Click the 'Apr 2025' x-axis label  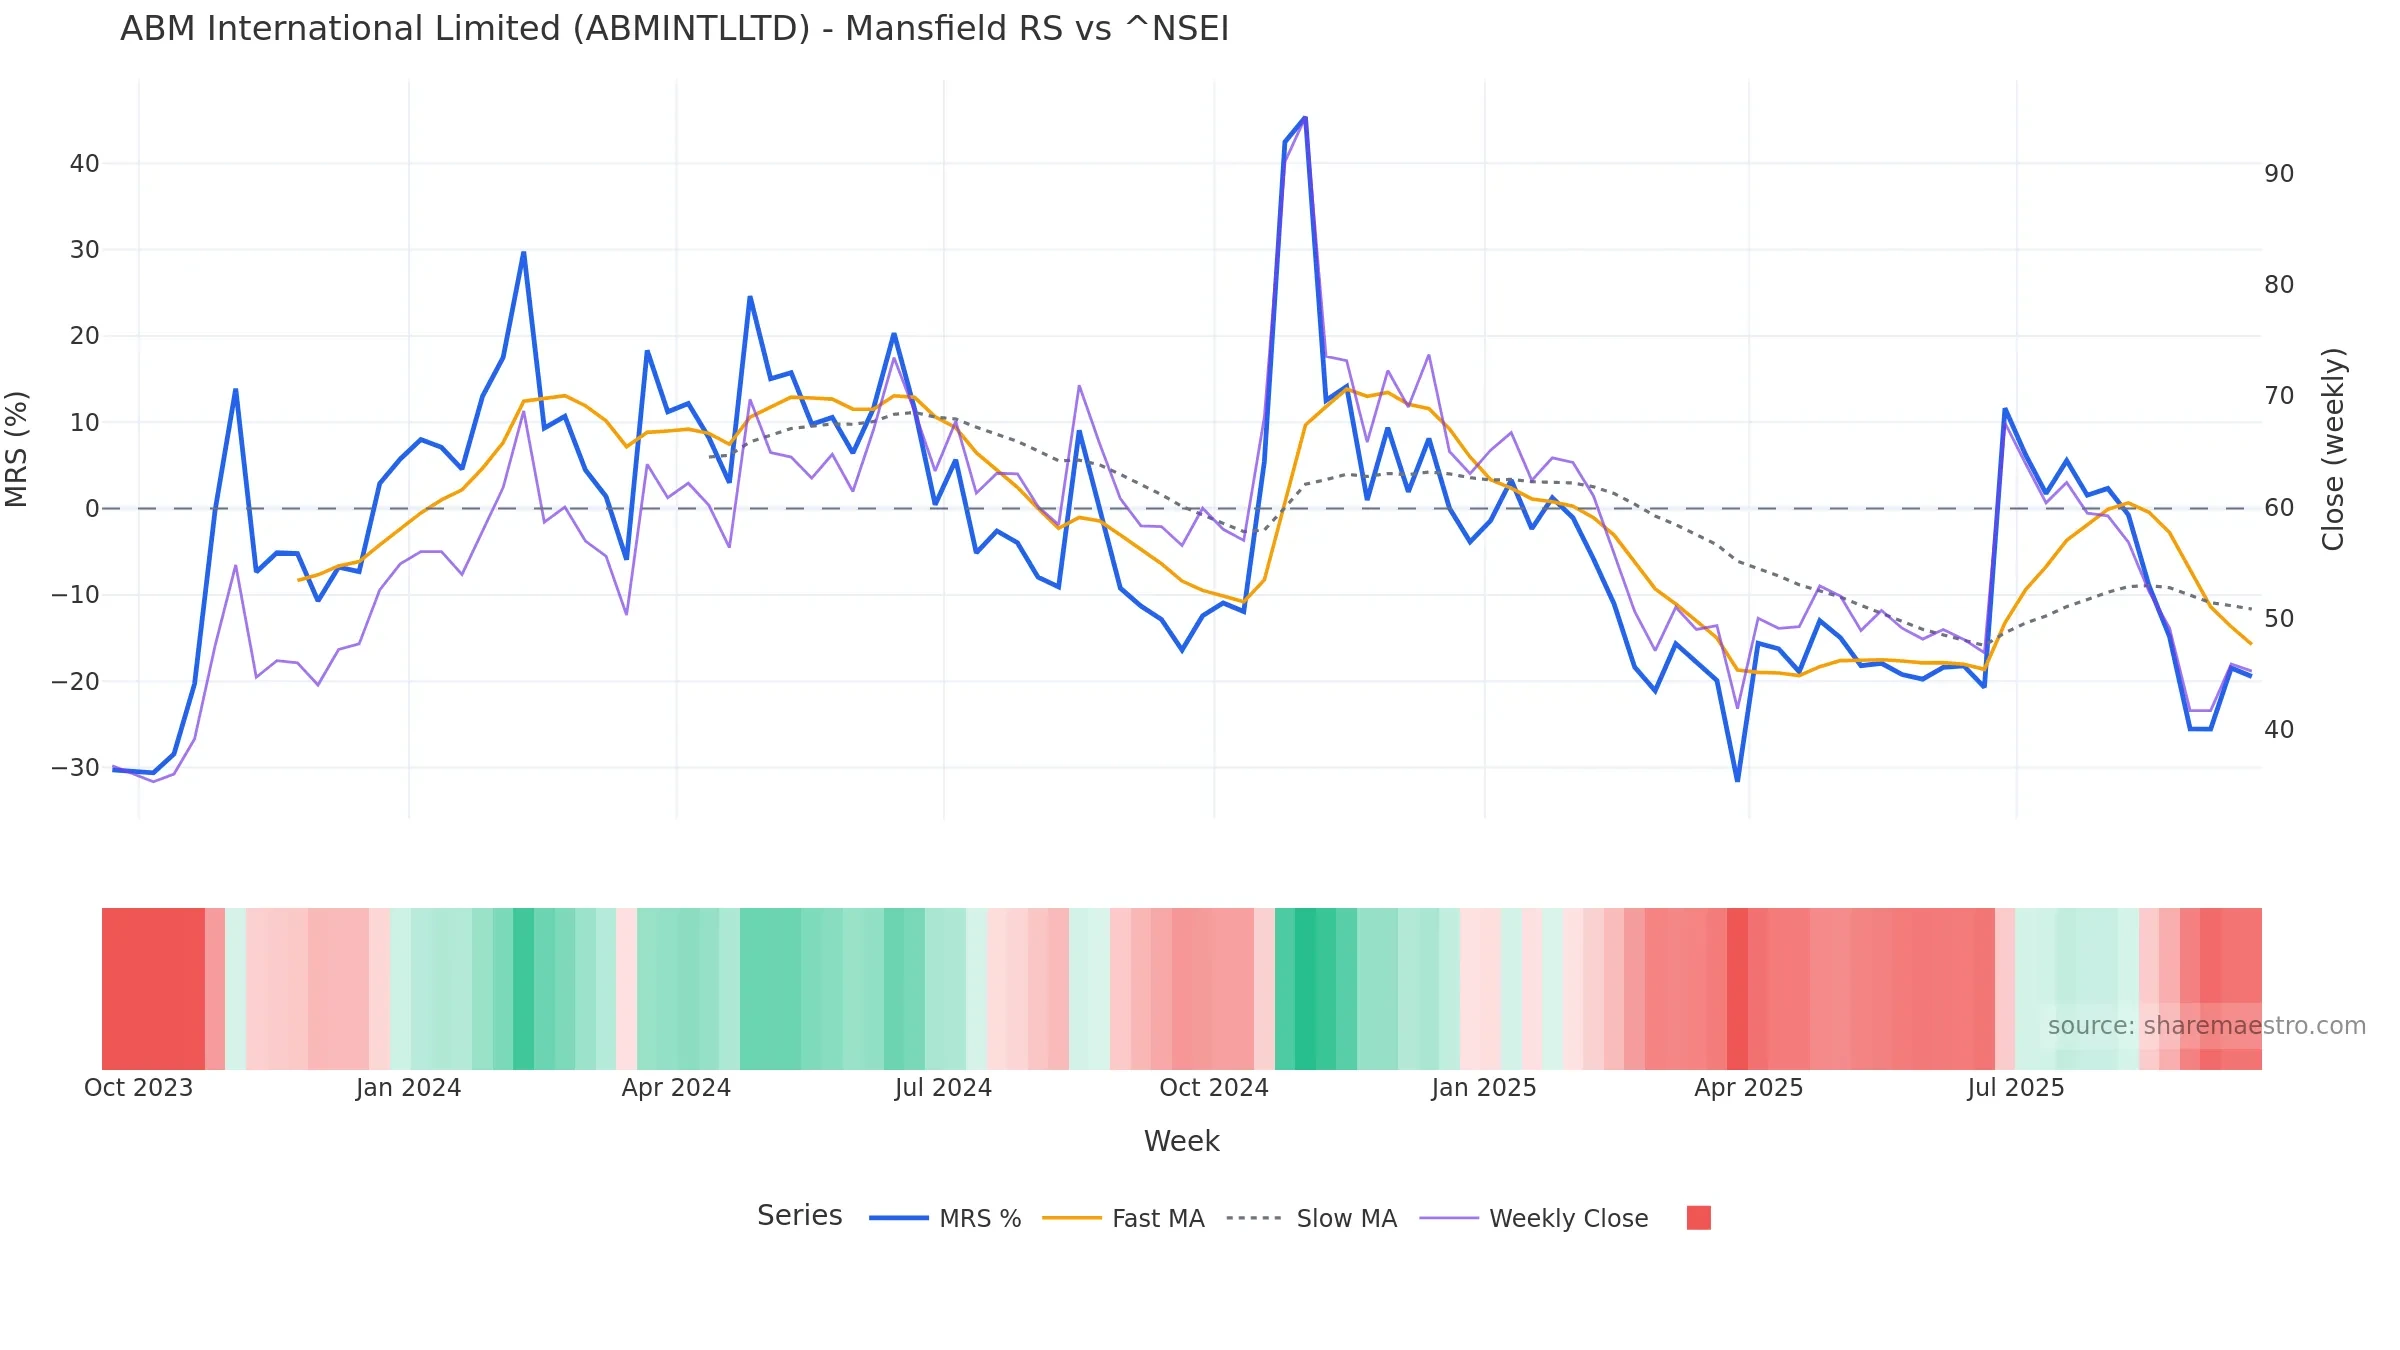tap(1748, 1087)
